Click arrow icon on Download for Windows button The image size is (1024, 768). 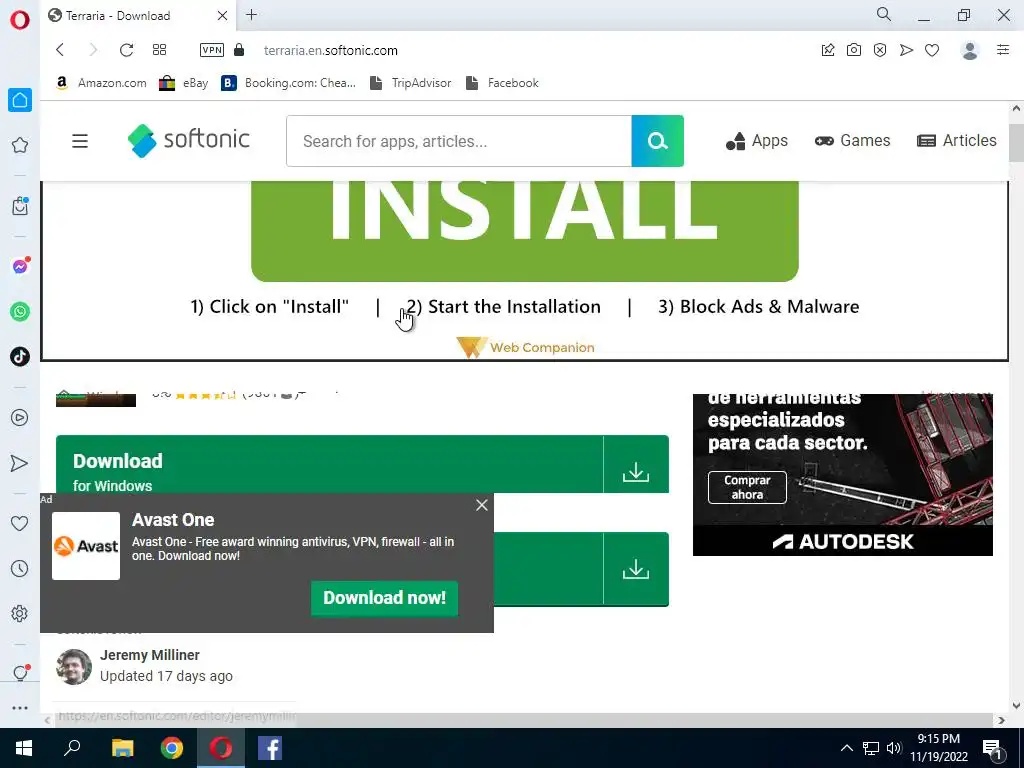point(635,472)
